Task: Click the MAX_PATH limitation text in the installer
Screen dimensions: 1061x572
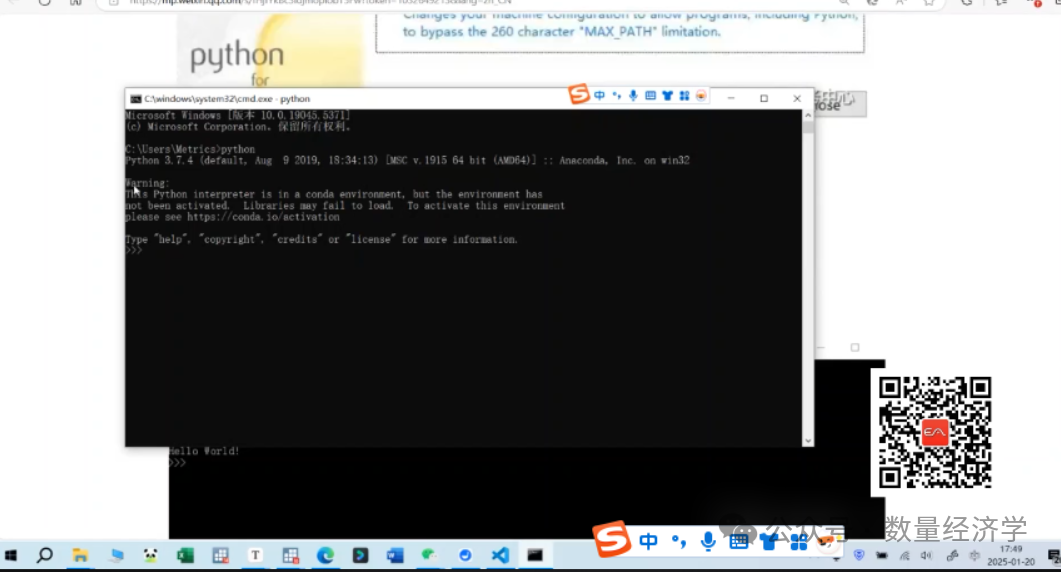Action: pyautogui.click(x=562, y=31)
